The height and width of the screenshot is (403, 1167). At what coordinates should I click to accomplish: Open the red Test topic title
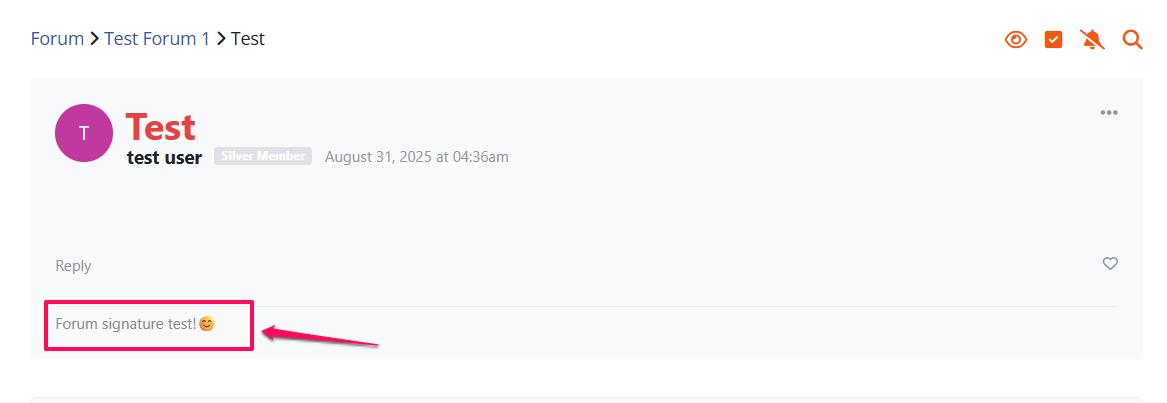[x=161, y=127]
